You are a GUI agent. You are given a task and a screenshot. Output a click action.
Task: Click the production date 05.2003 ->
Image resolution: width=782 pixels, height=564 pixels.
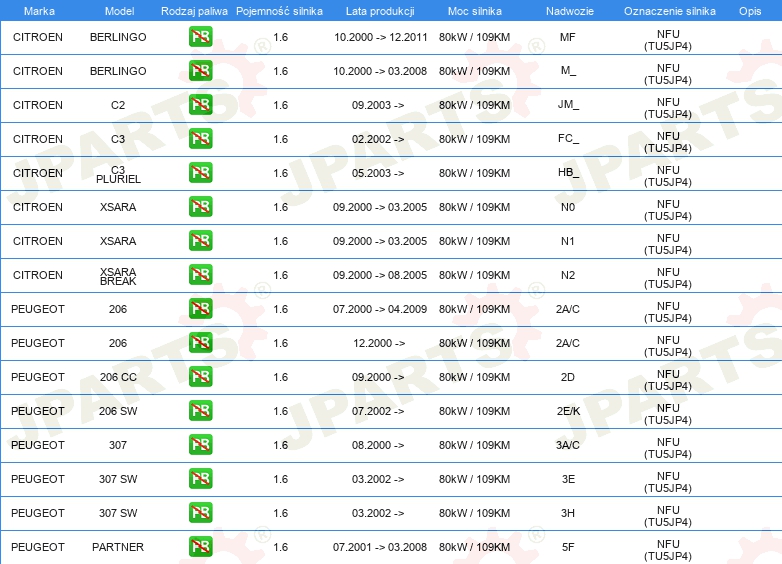(x=378, y=173)
